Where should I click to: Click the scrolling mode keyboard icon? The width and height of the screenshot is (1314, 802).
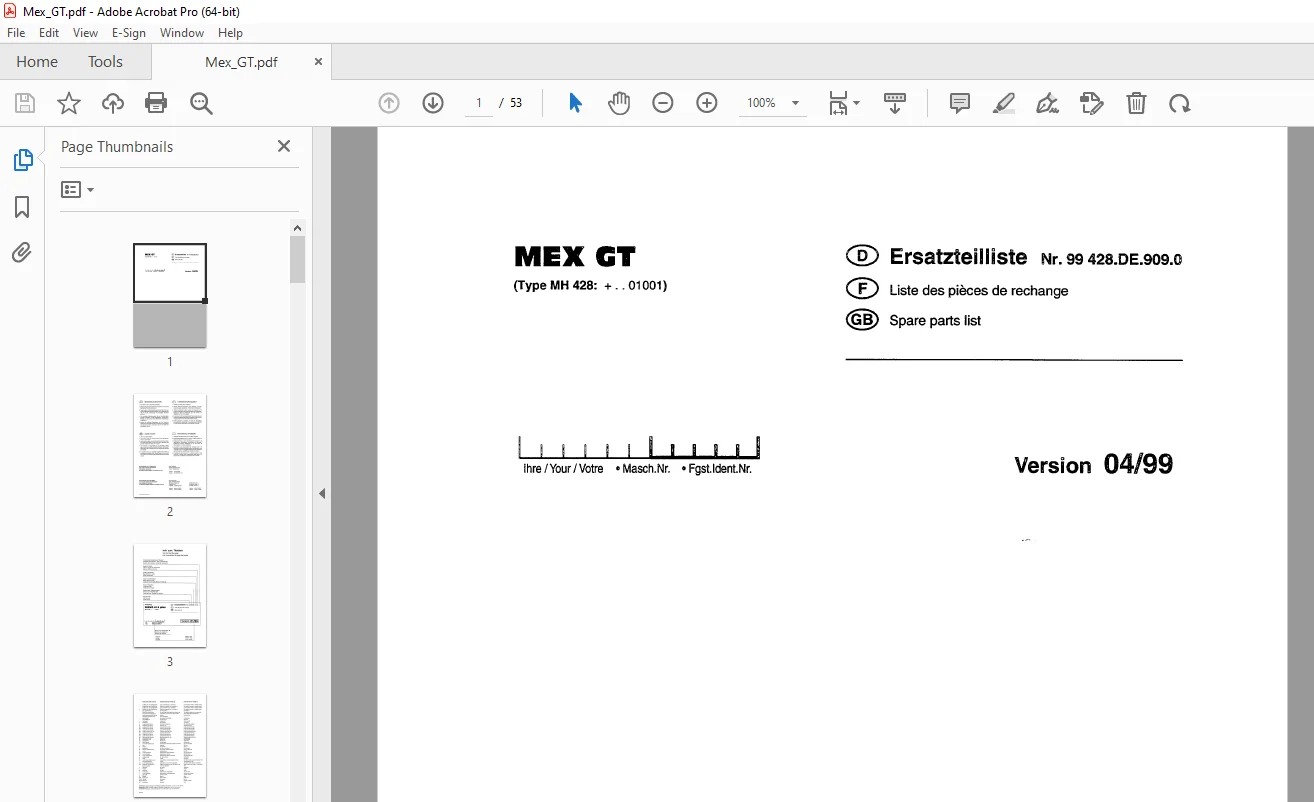[895, 103]
